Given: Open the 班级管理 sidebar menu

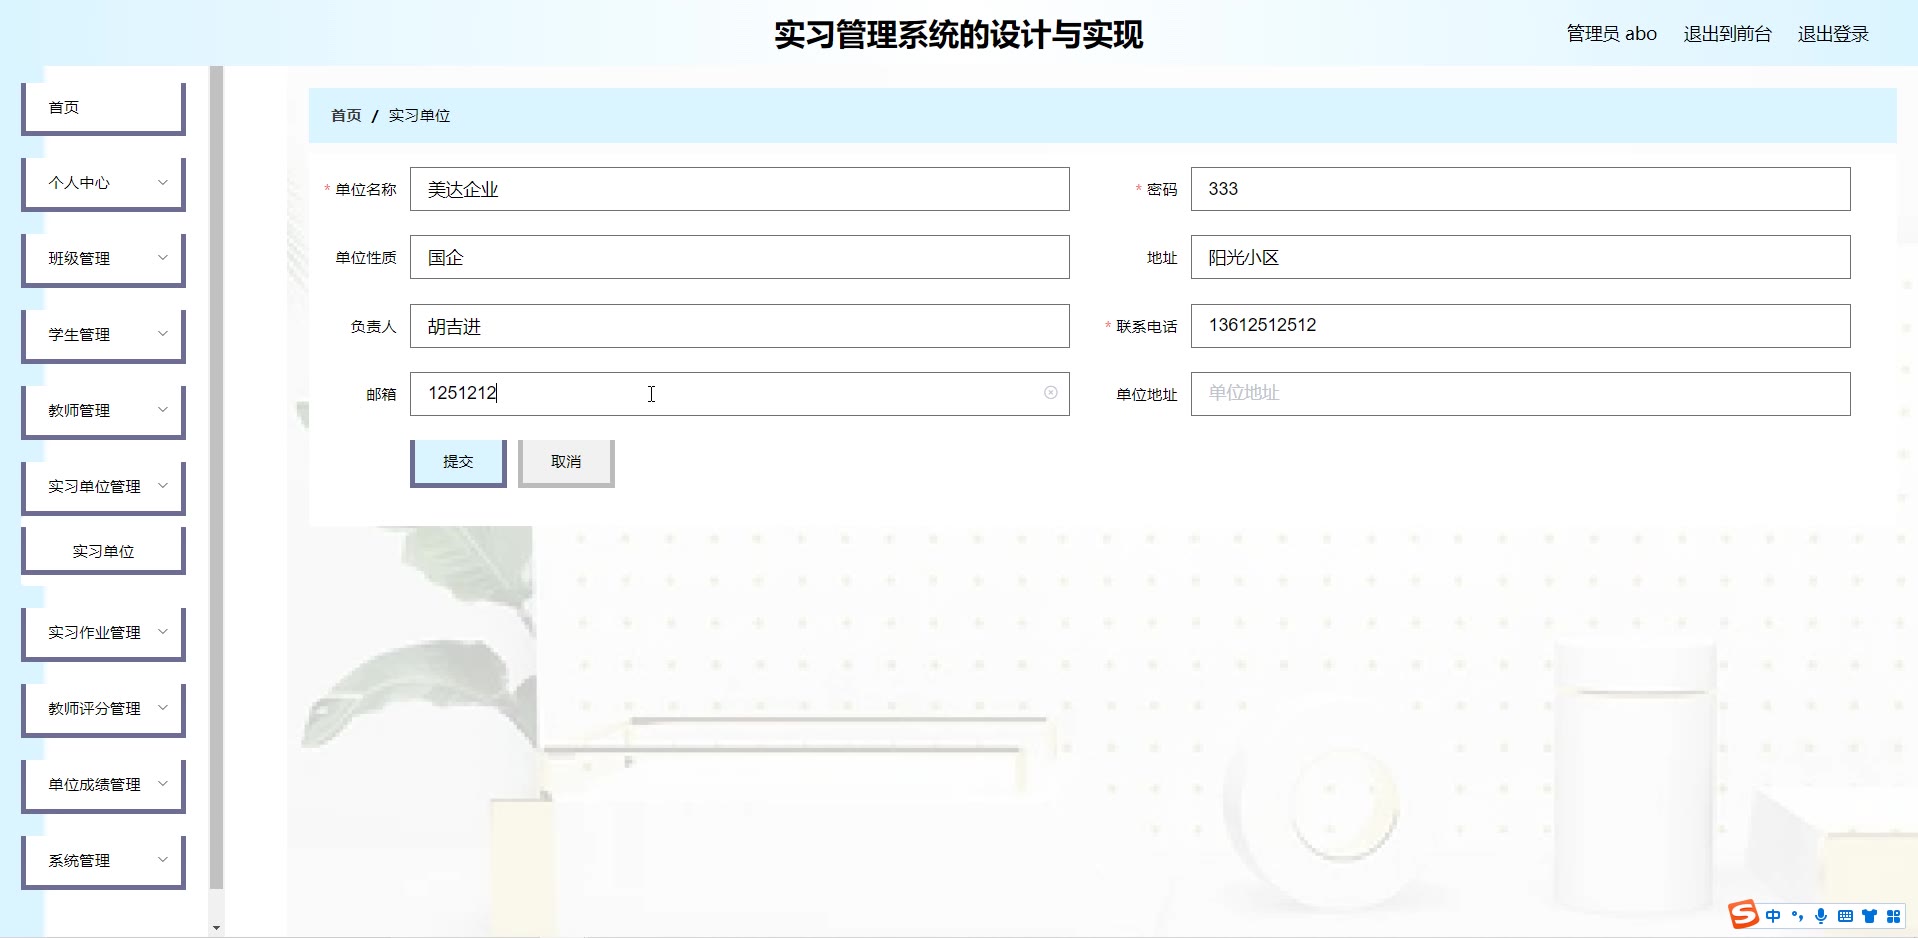Looking at the screenshot, I should coord(103,259).
